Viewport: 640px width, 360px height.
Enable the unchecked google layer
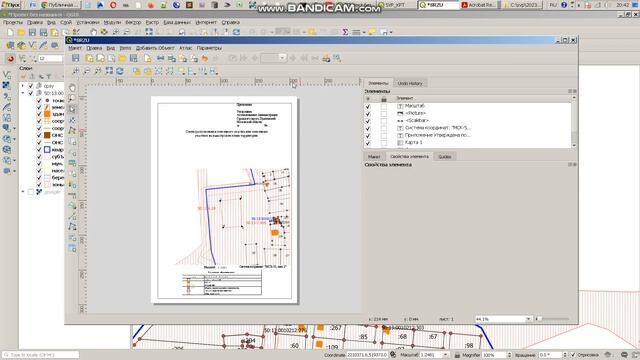pos(31,192)
